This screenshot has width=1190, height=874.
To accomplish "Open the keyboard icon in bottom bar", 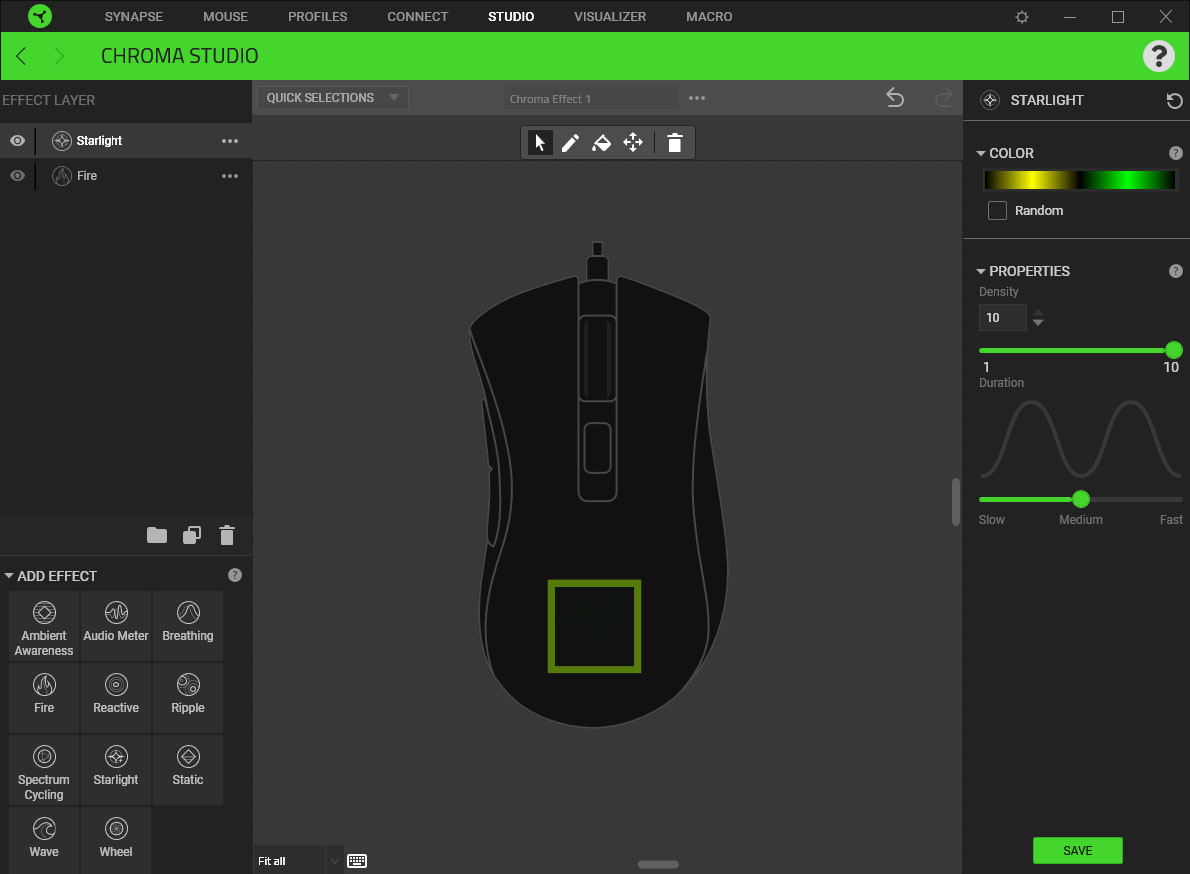I will (x=357, y=860).
